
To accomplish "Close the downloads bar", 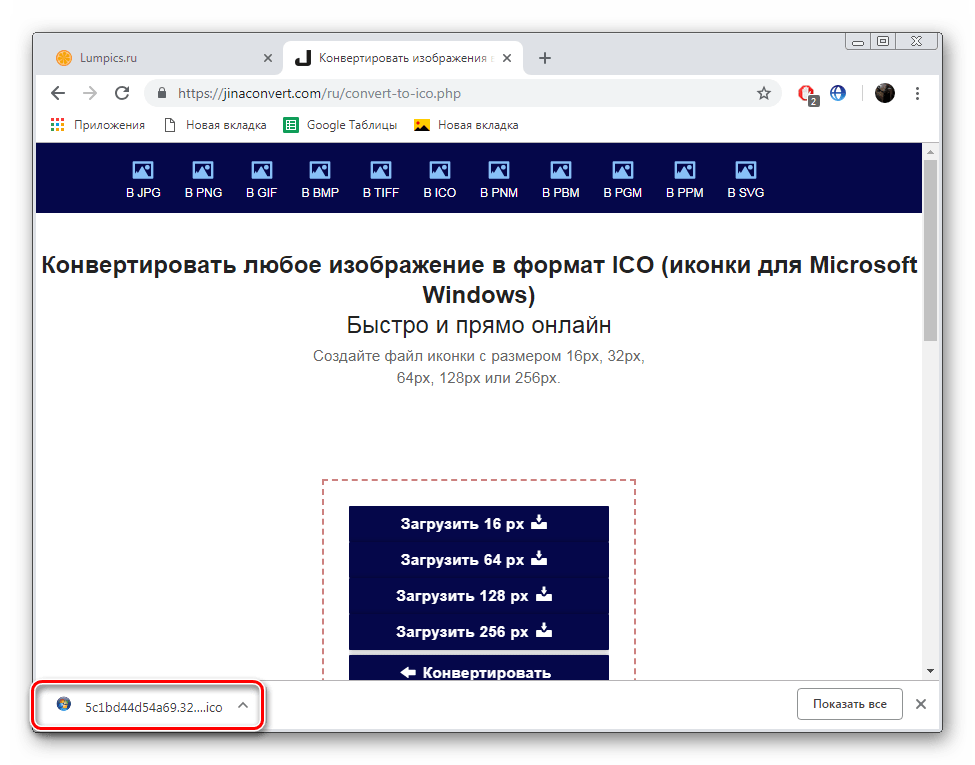I will click(x=921, y=704).
